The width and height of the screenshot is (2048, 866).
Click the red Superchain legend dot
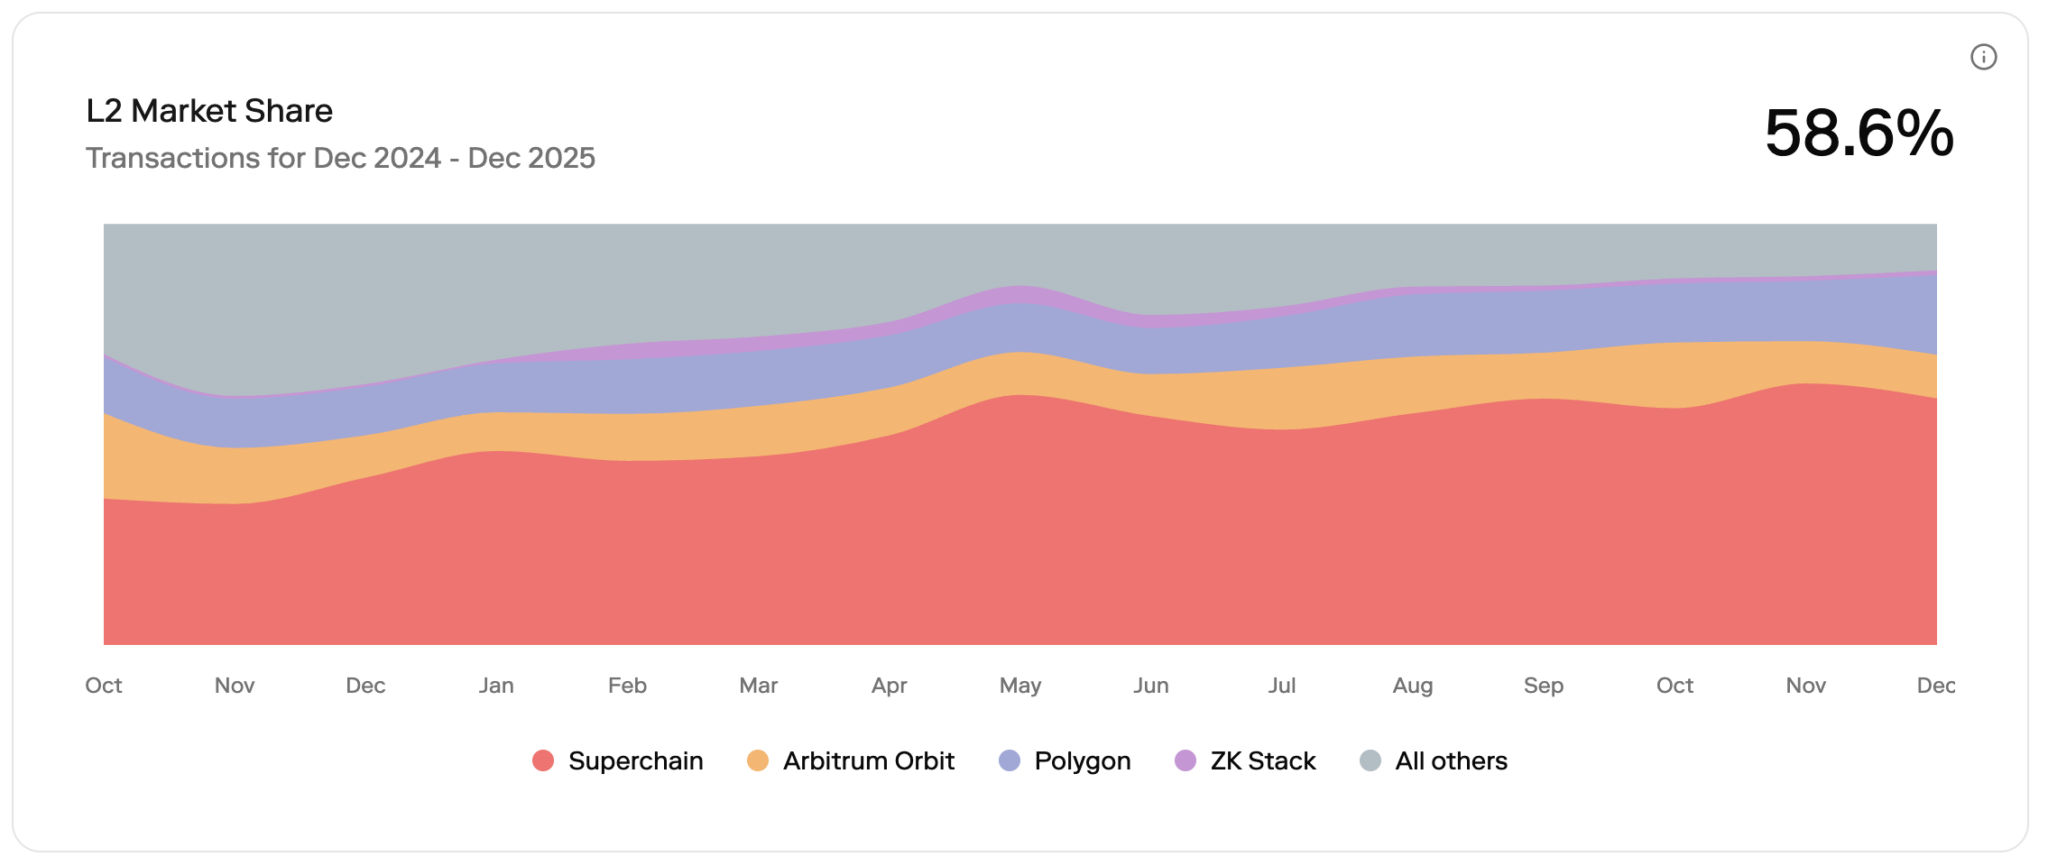coord(543,761)
